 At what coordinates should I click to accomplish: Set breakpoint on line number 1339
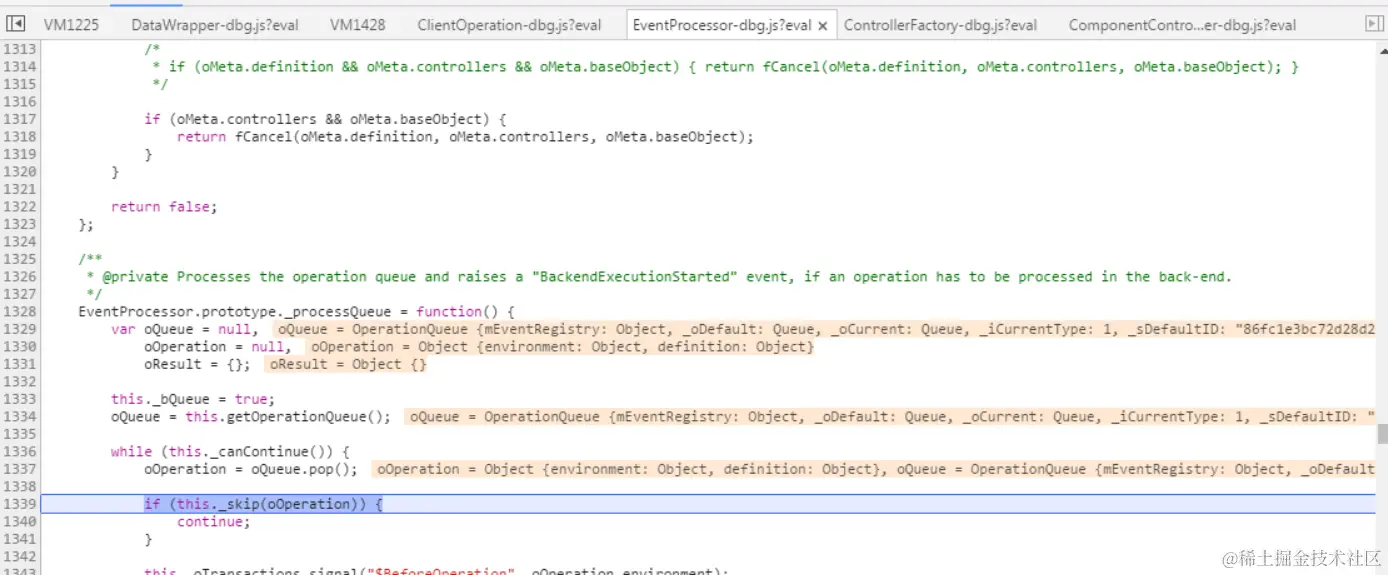[20, 504]
